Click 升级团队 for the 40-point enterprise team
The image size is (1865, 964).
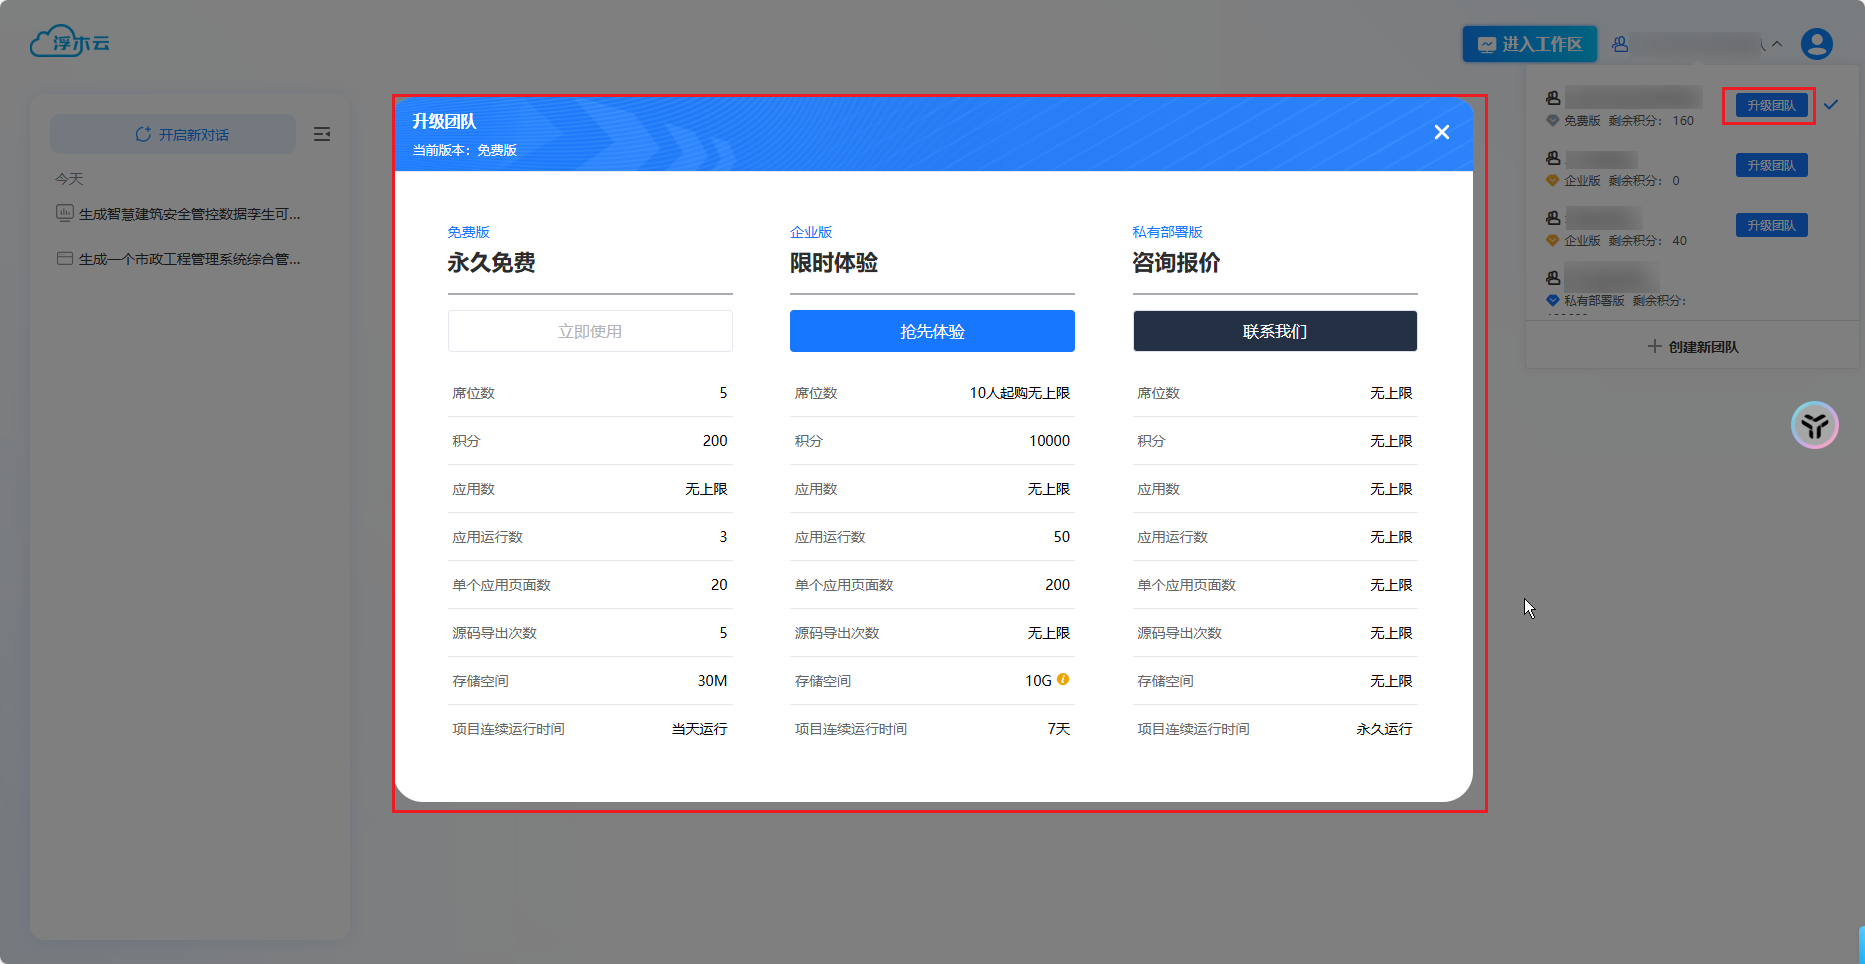click(1771, 226)
